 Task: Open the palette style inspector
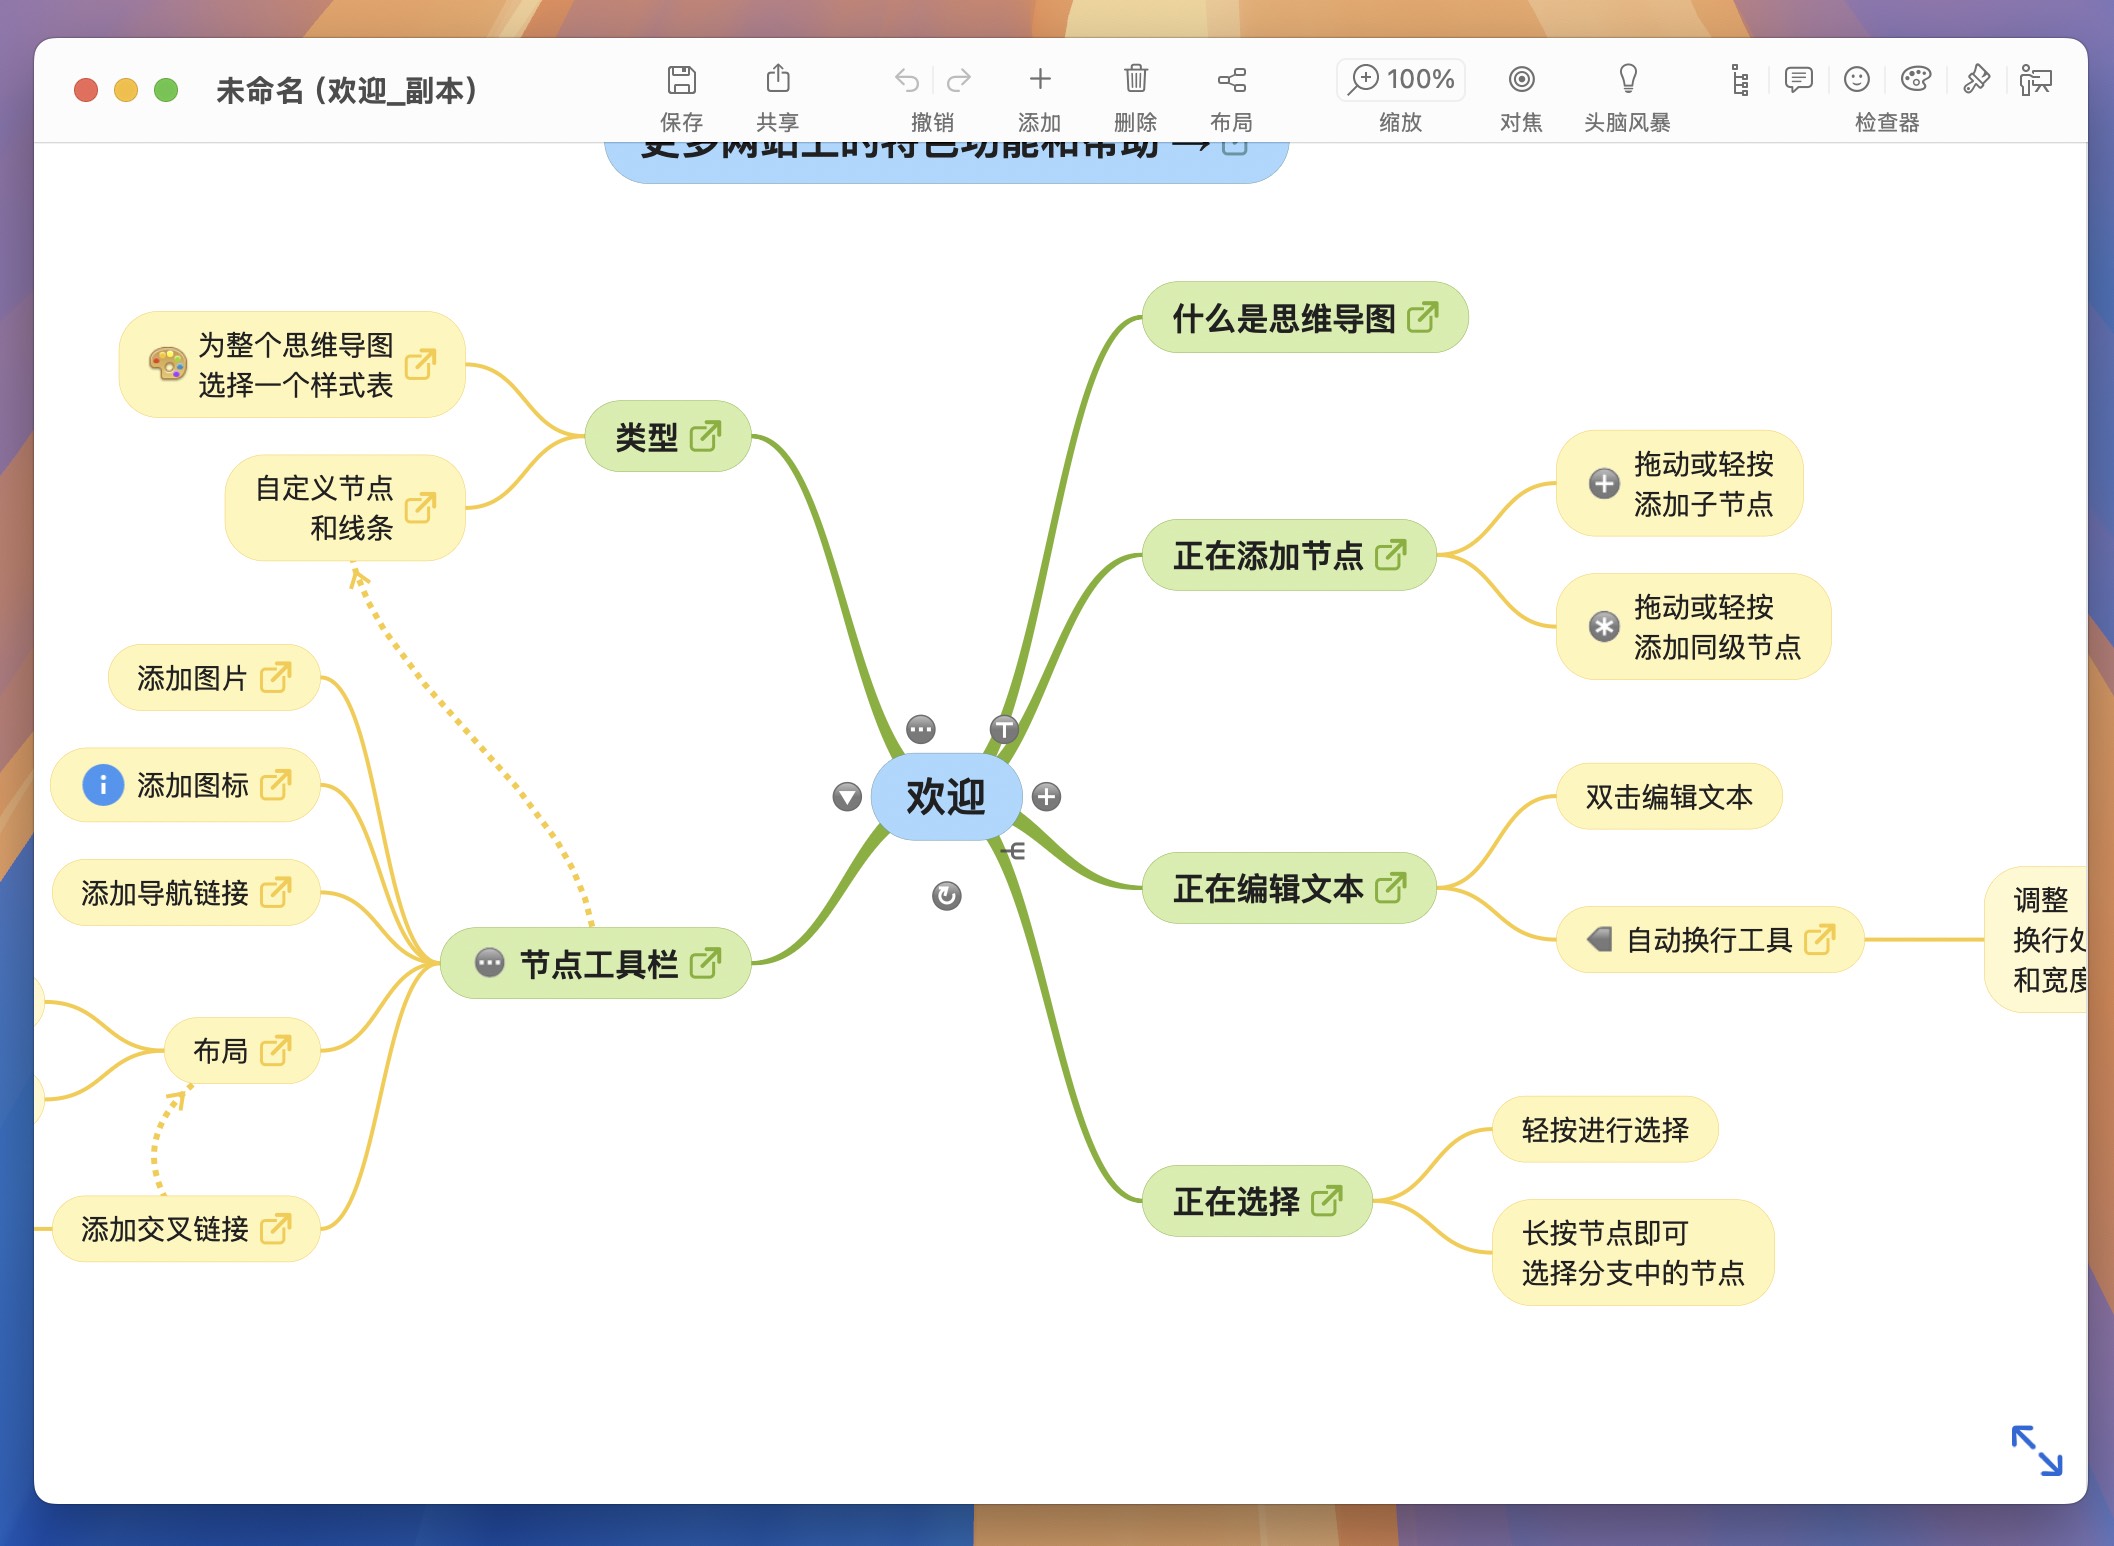click(x=1915, y=79)
